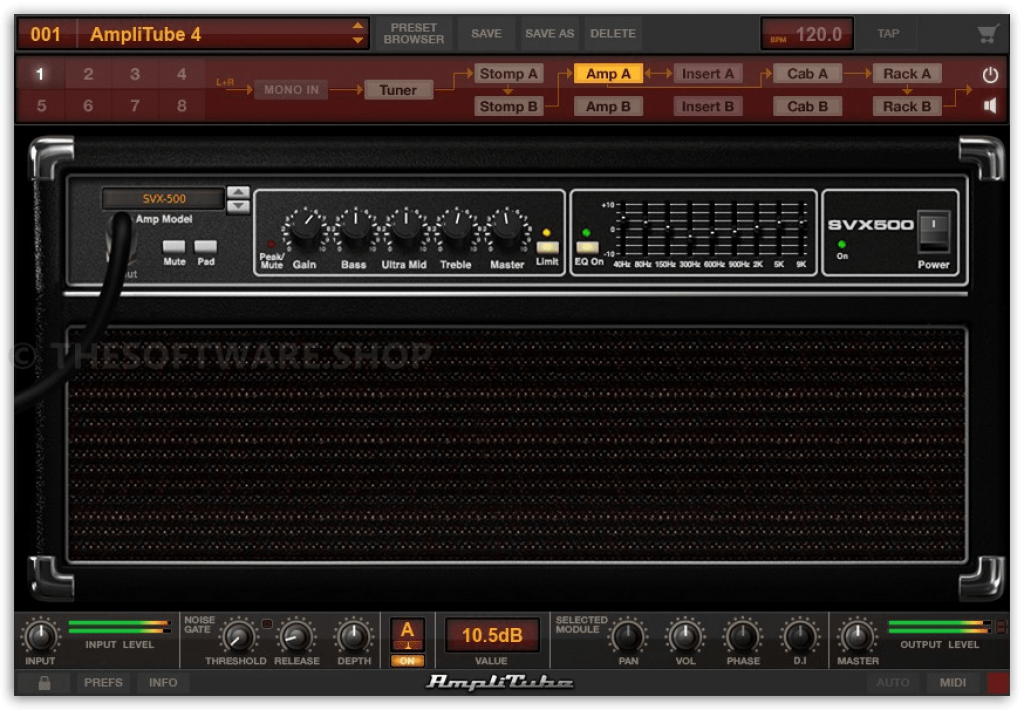Screen dimensions: 1024x710
Task: Click the Amp Model down stepper arrow
Action: 240,206
